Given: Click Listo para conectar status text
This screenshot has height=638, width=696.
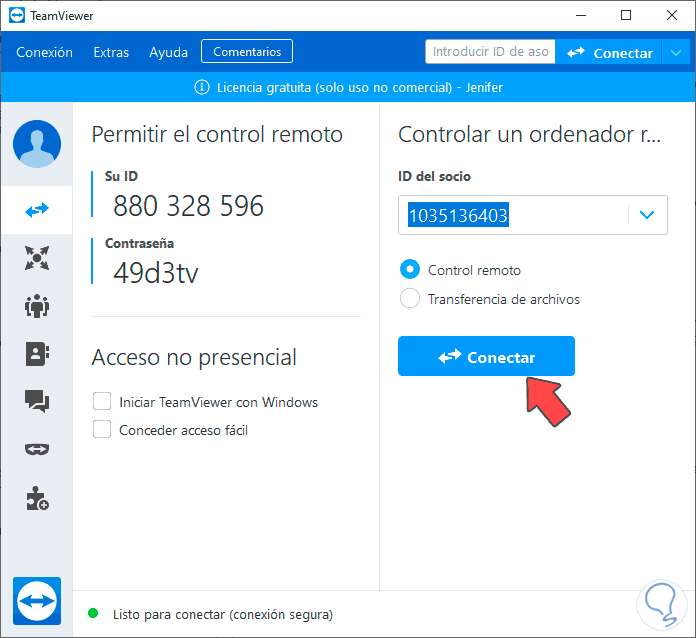Looking at the screenshot, I should click(223, 614).
